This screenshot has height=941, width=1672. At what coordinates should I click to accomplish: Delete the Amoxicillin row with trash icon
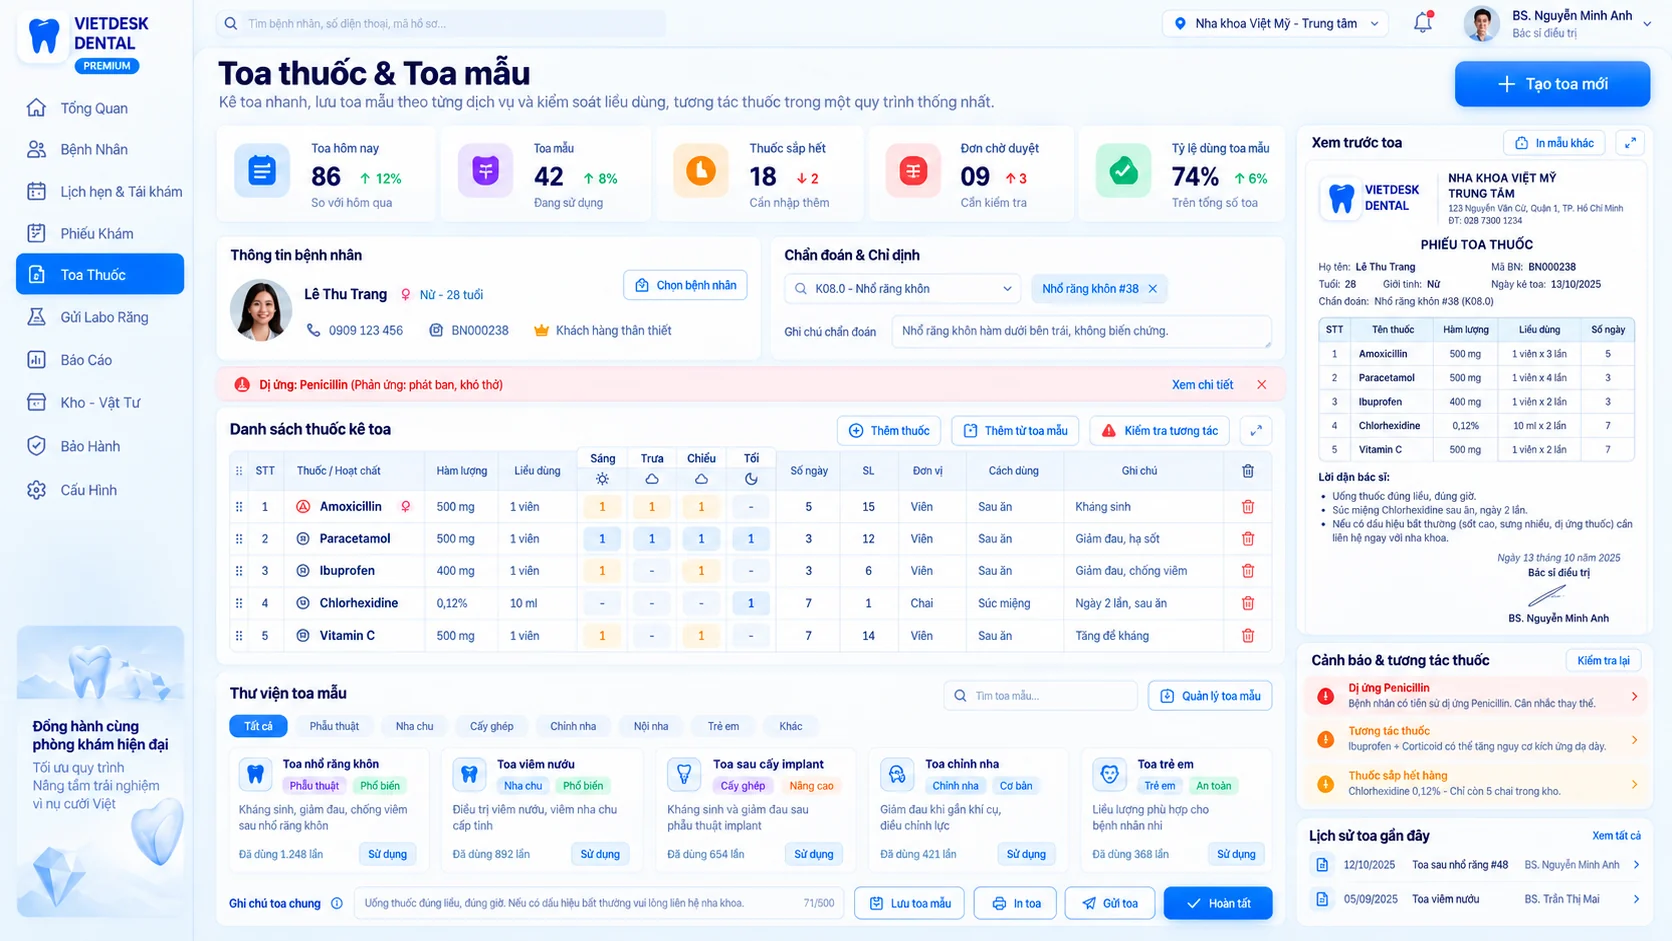[x=1248, y=507]
